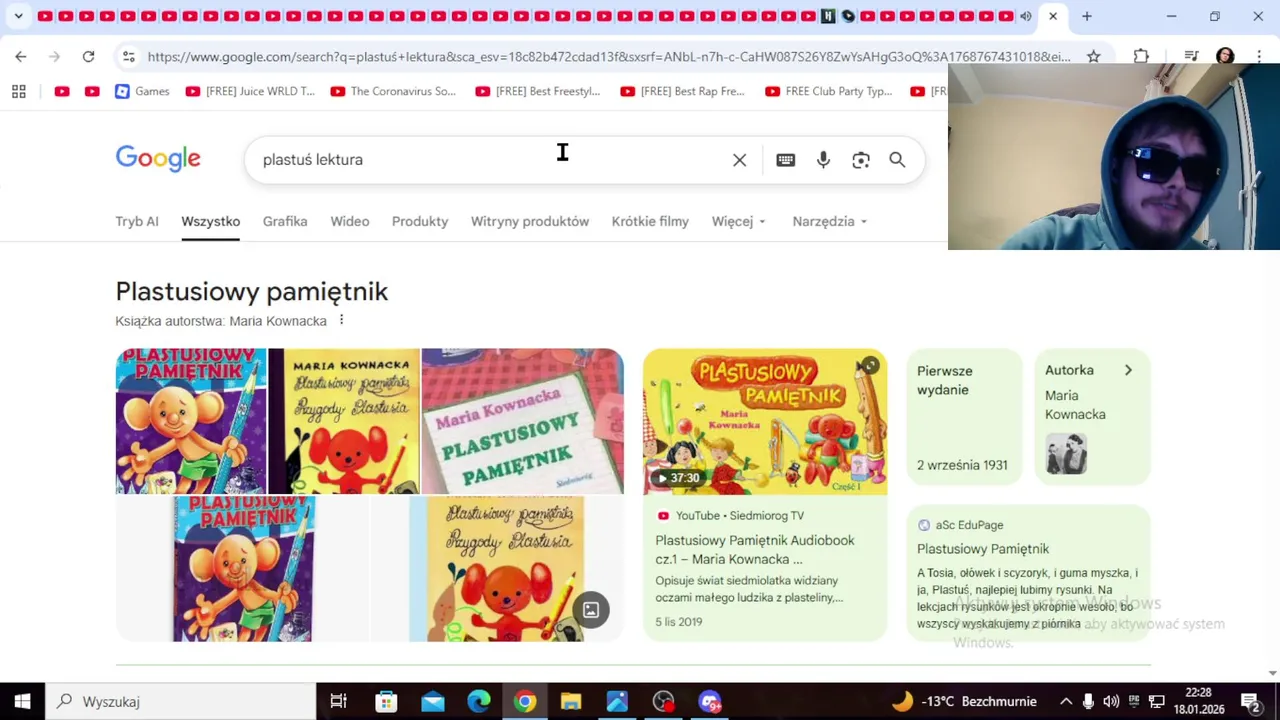Open Plastusiowy Pamiętnik audiobook video thumbnail

(765, 421)
